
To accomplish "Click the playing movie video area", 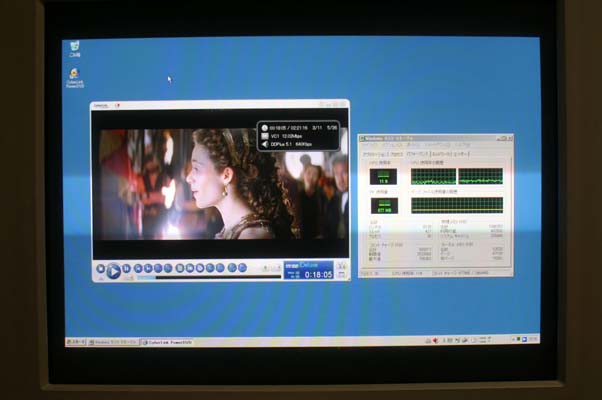I will (x=220, y=184).
